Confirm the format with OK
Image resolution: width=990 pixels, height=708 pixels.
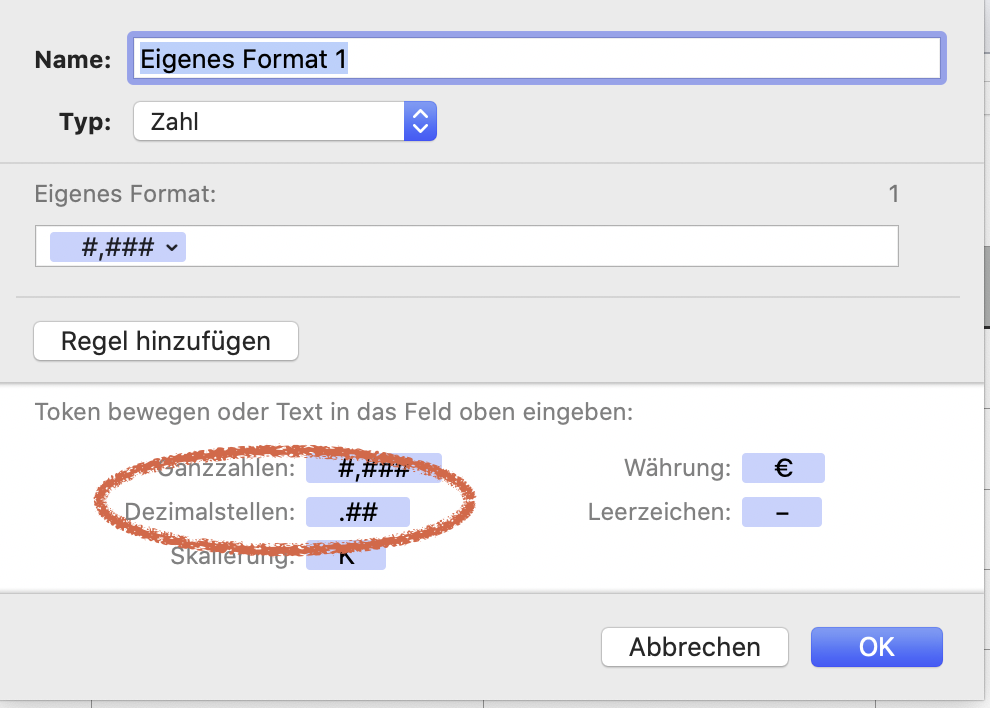click(876, 647)
